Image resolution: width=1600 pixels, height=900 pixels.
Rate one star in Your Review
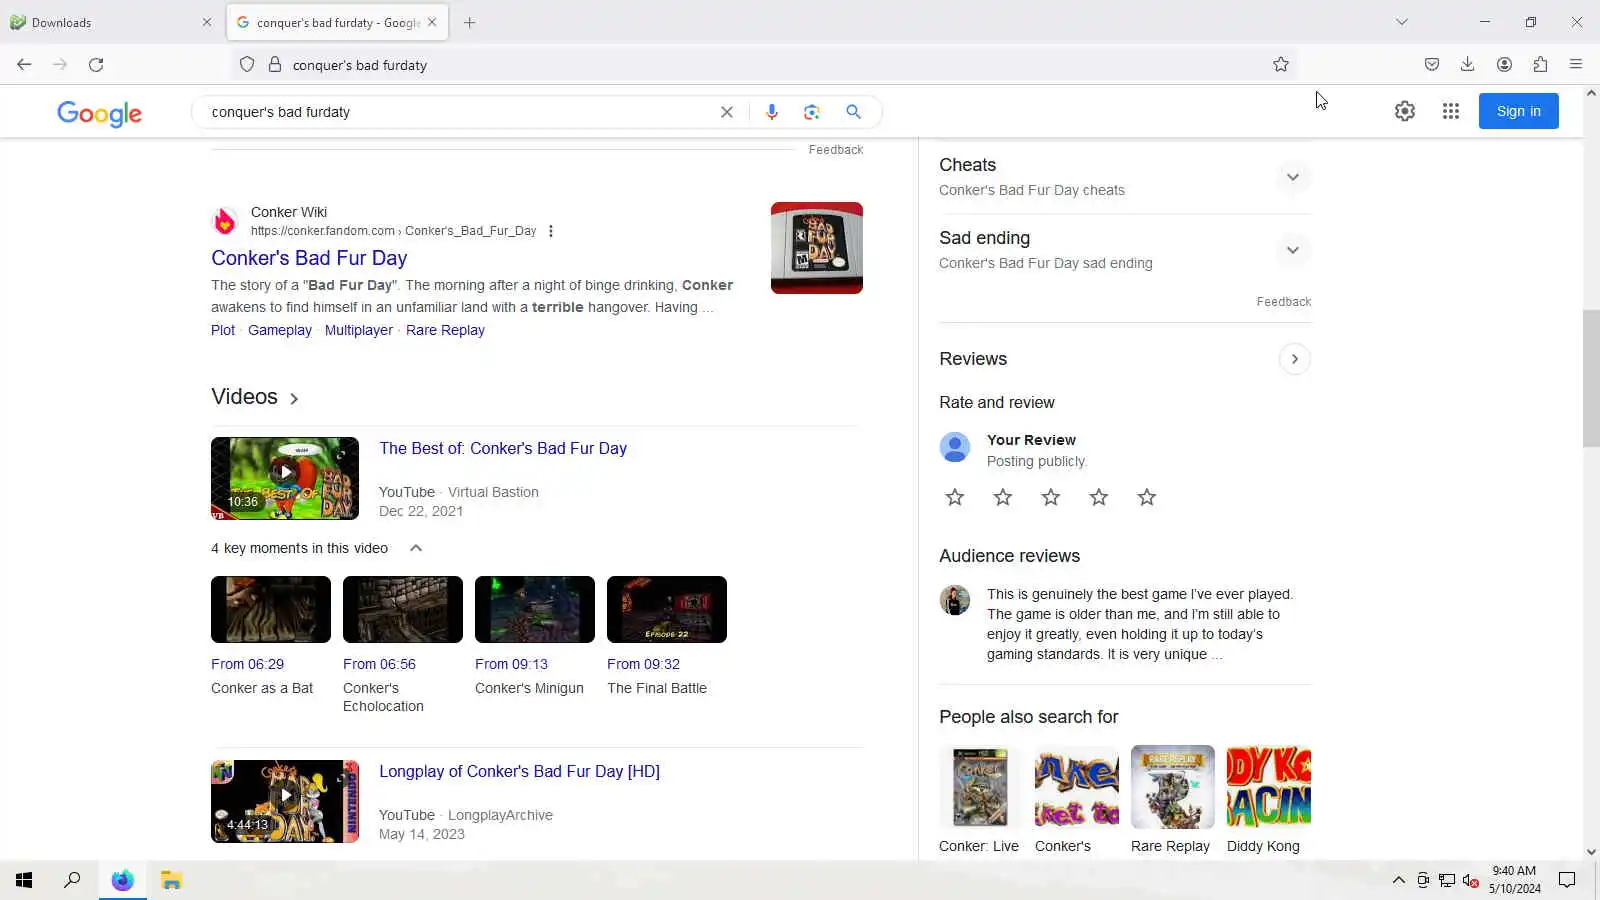[x=955, y=498]
